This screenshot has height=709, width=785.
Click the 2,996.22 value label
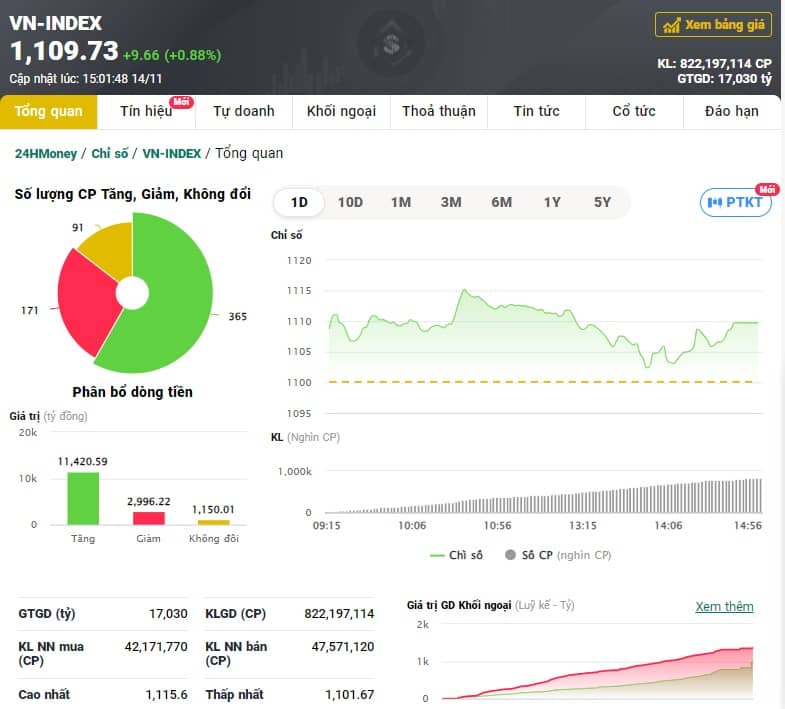coord(149,502)
